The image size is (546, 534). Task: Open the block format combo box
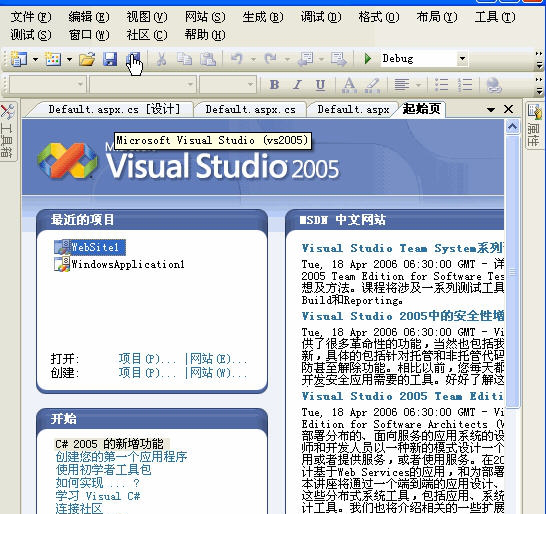[x=48, y=85]
